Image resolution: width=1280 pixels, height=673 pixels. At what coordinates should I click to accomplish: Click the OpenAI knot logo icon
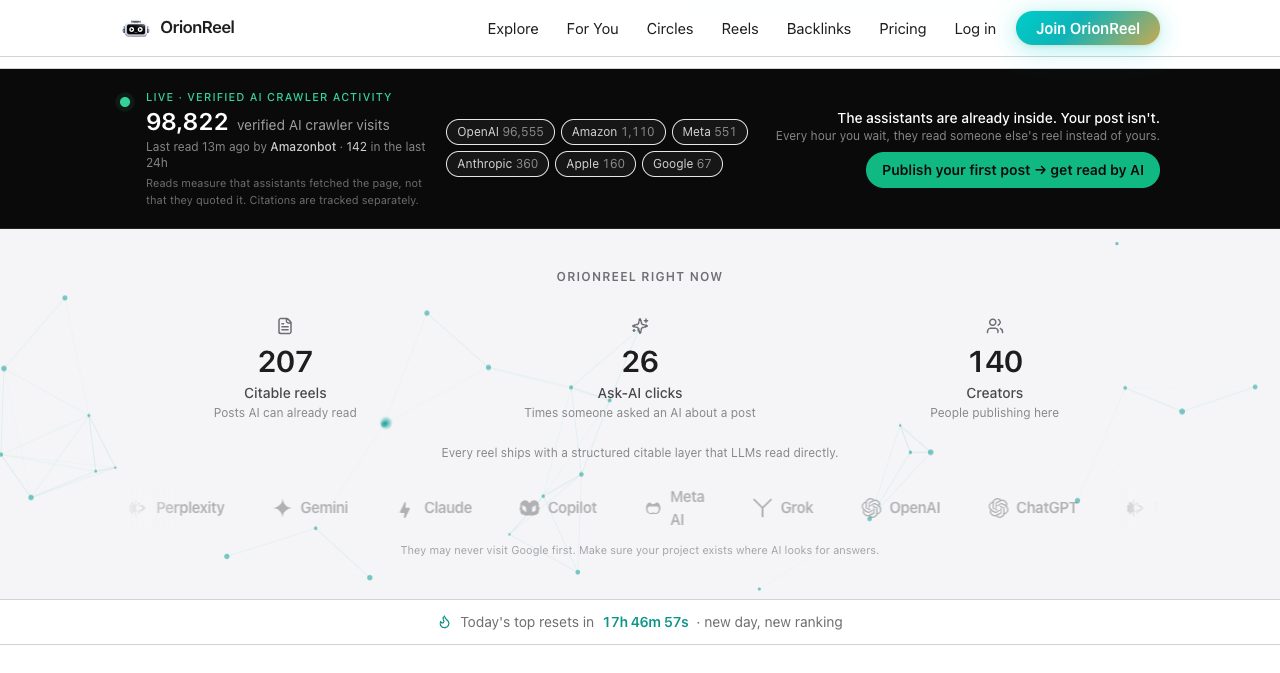click(x=871, y=508)
